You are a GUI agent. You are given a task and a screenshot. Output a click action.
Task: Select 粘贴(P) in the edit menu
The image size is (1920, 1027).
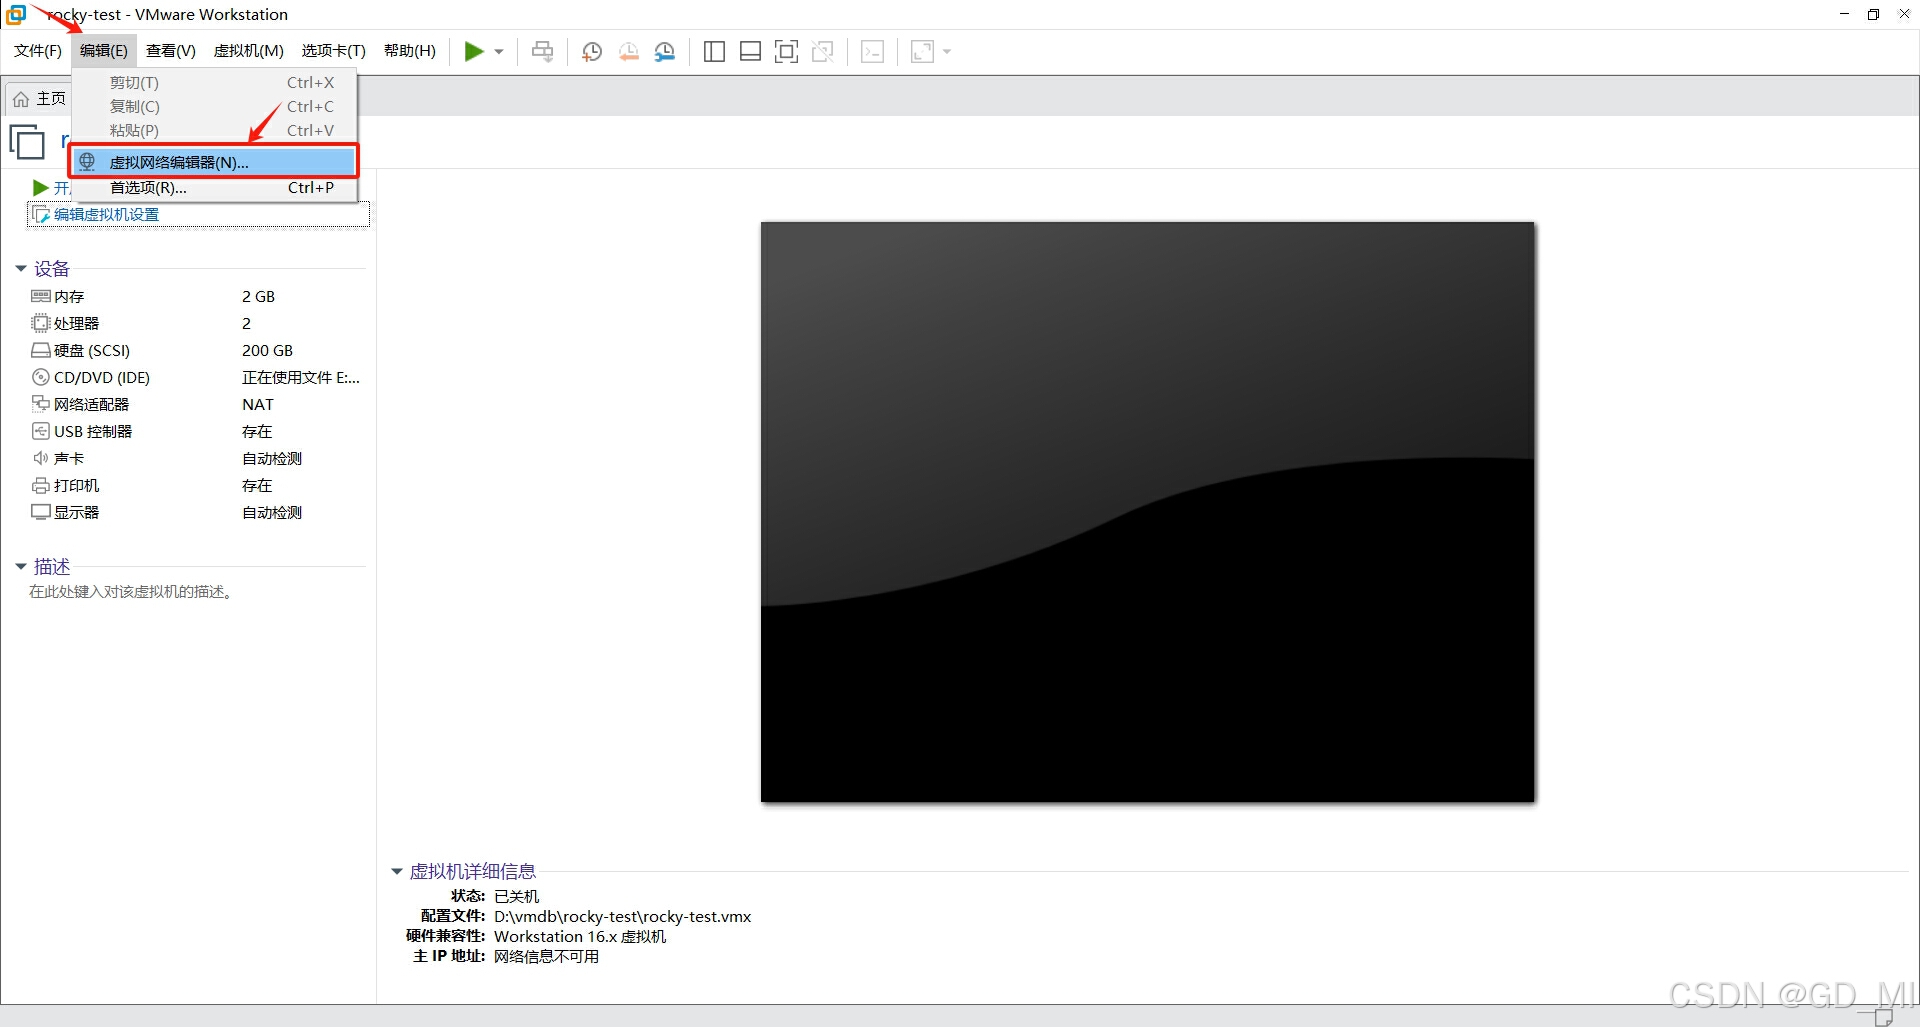click(214, 131)
